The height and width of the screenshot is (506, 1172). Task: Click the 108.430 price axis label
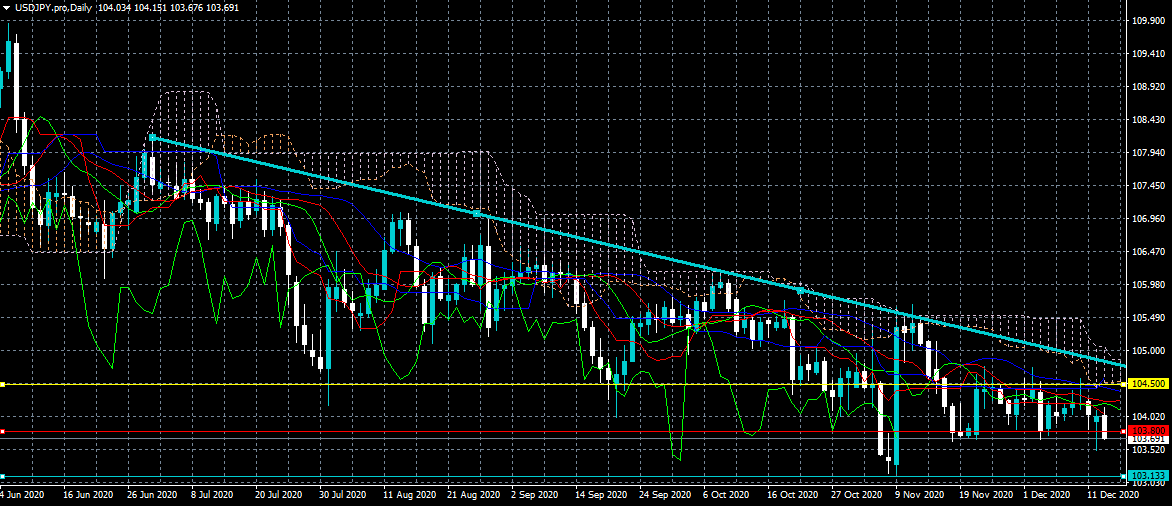coord(1147,120)
